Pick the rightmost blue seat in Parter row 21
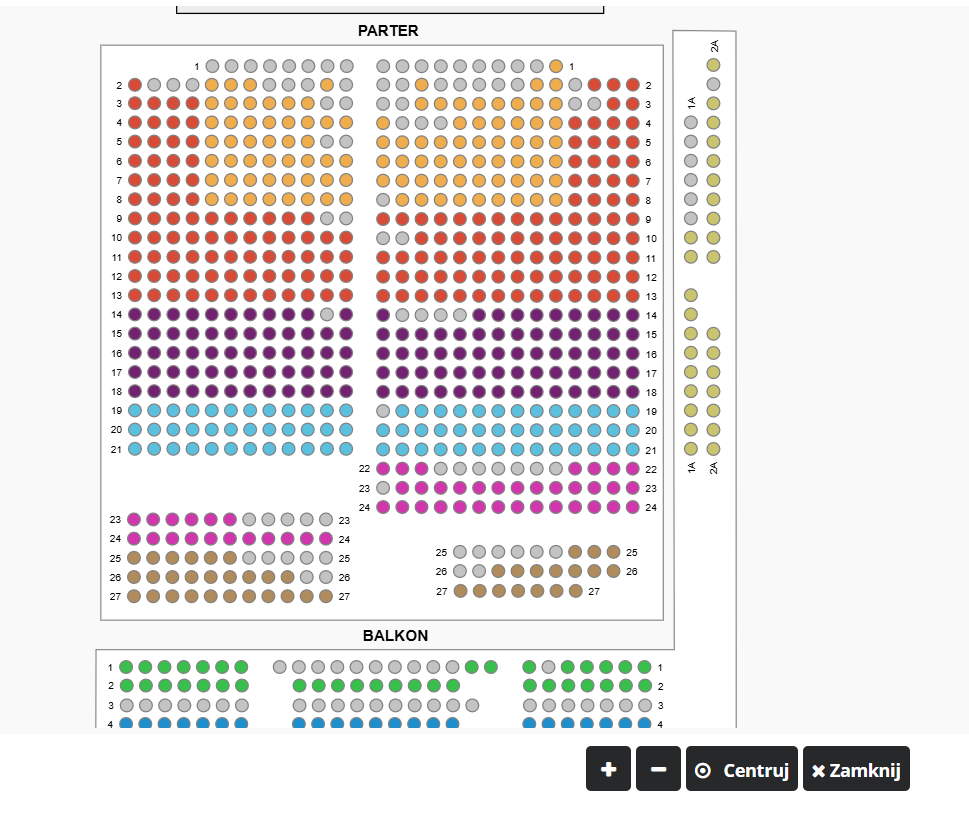Screen dimensions: 969x817 633,449
